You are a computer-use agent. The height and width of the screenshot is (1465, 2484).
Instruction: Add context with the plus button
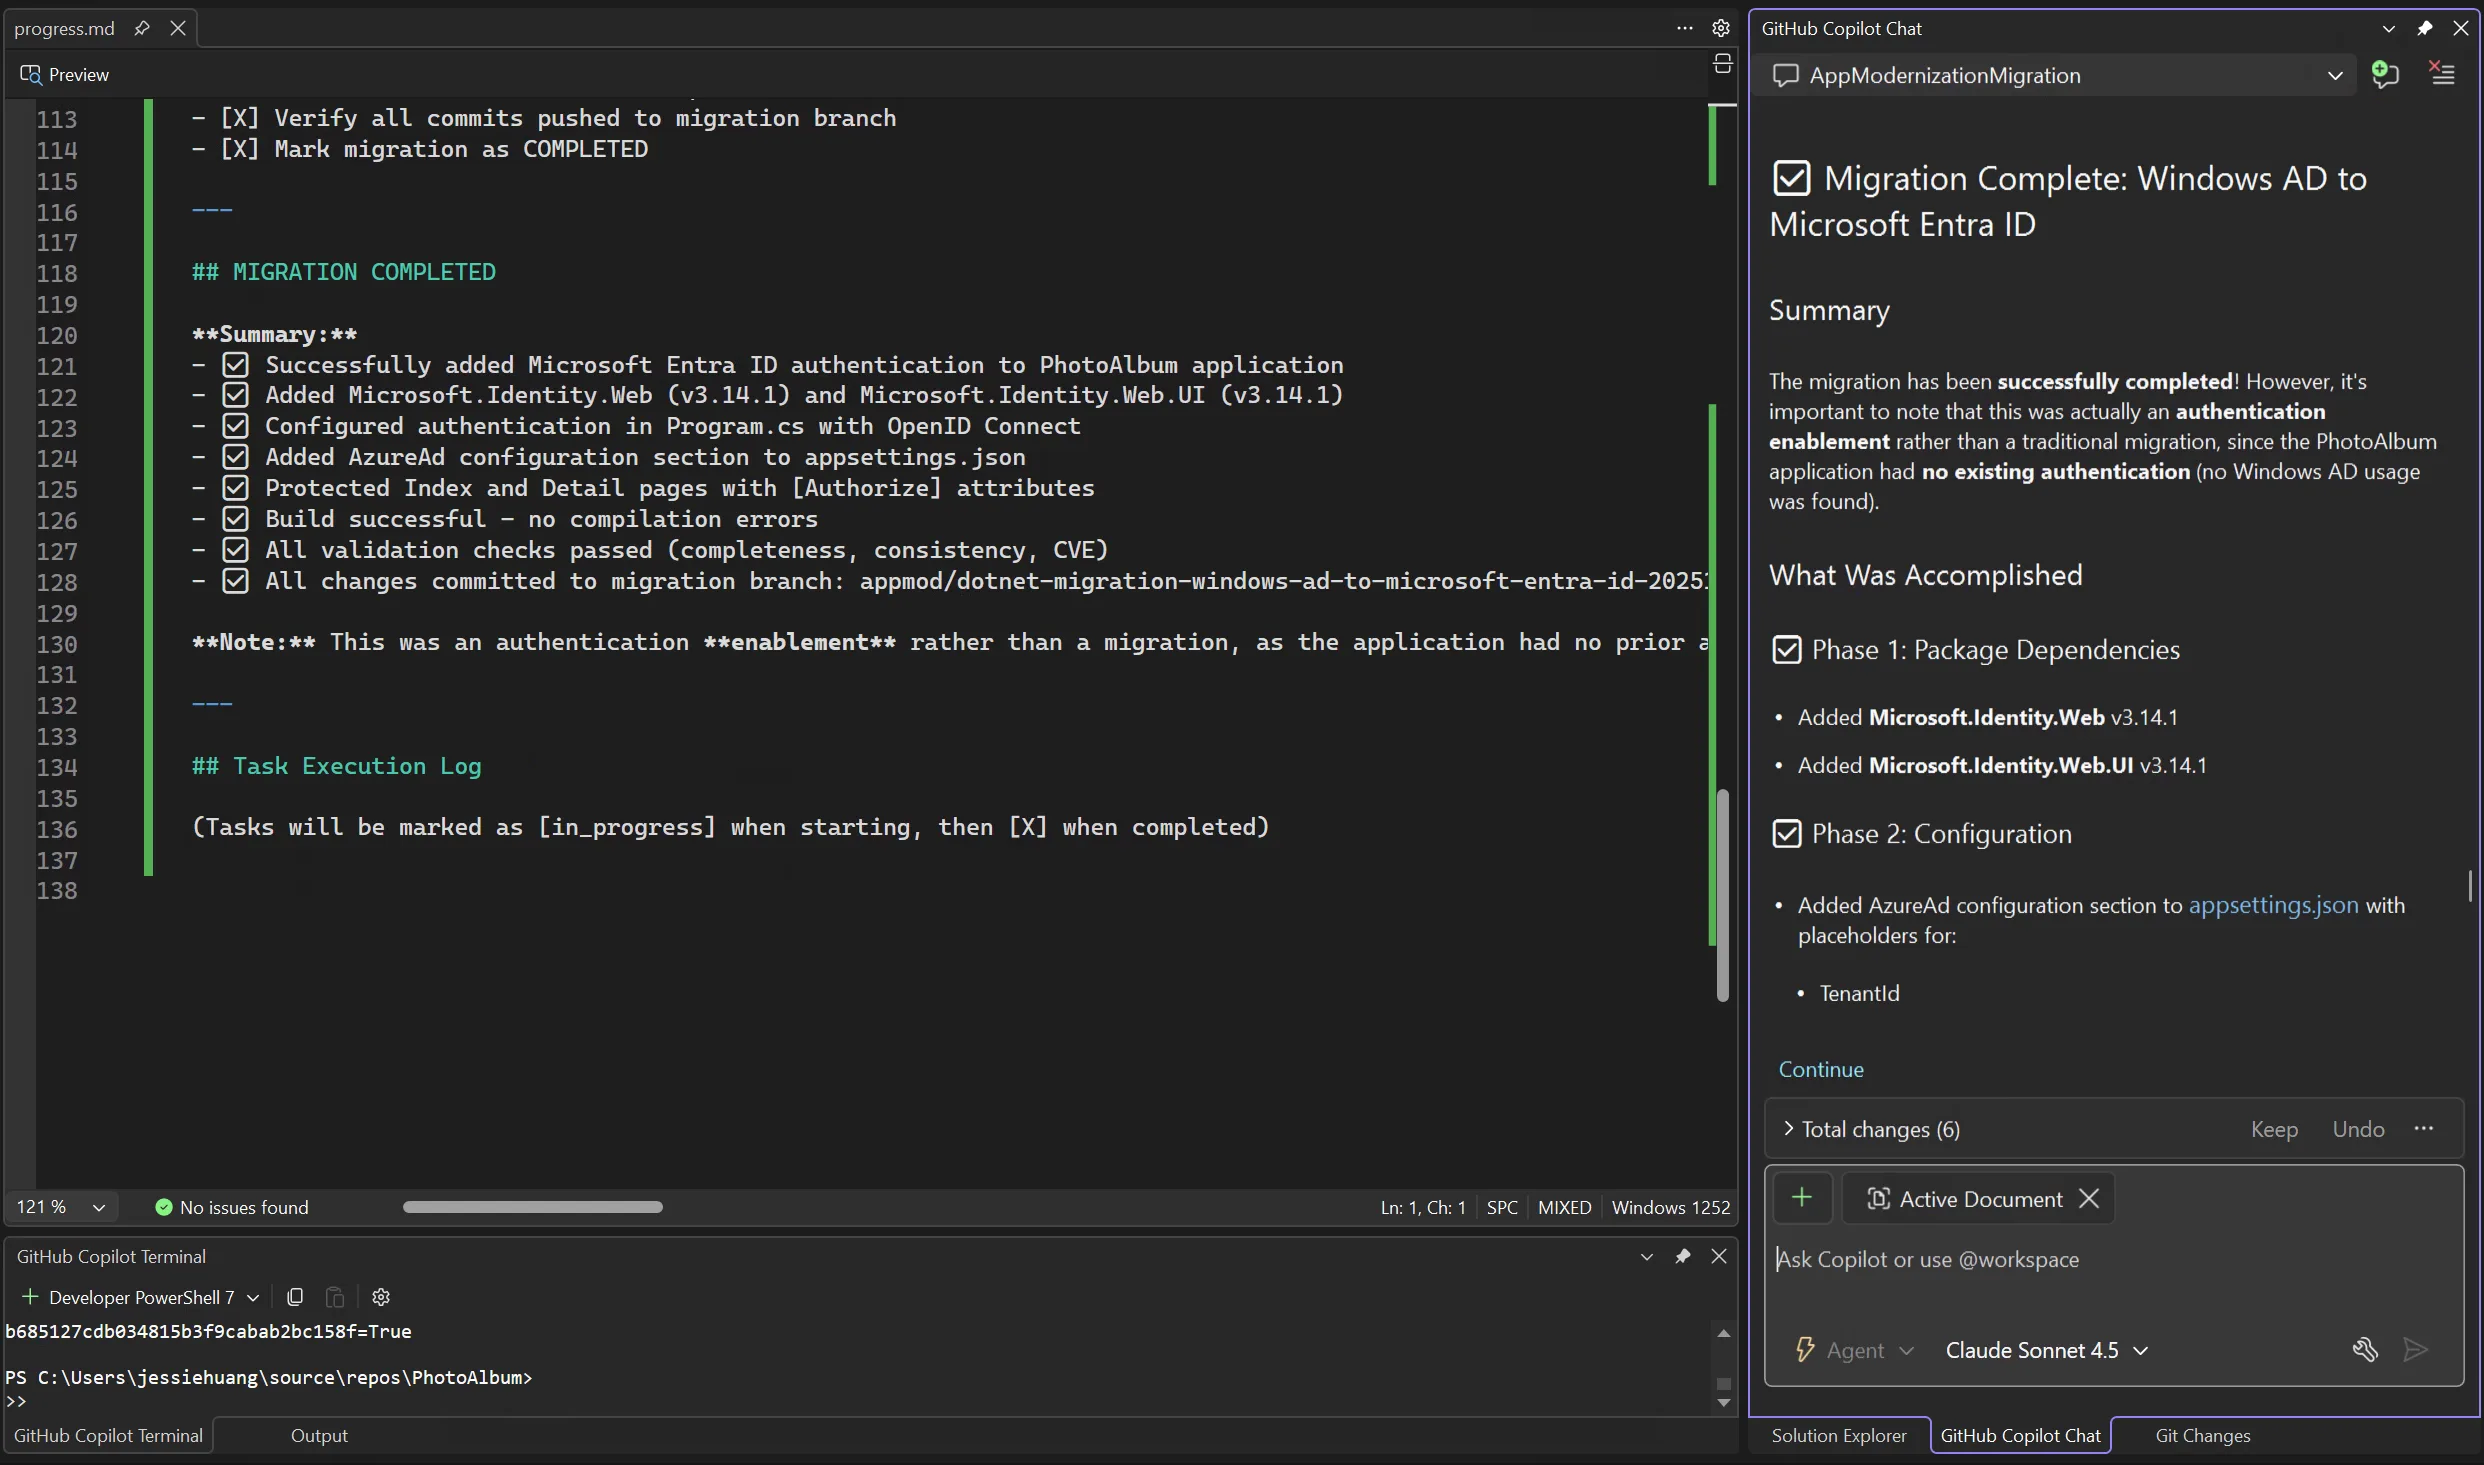click(x=1802, y=1198)
